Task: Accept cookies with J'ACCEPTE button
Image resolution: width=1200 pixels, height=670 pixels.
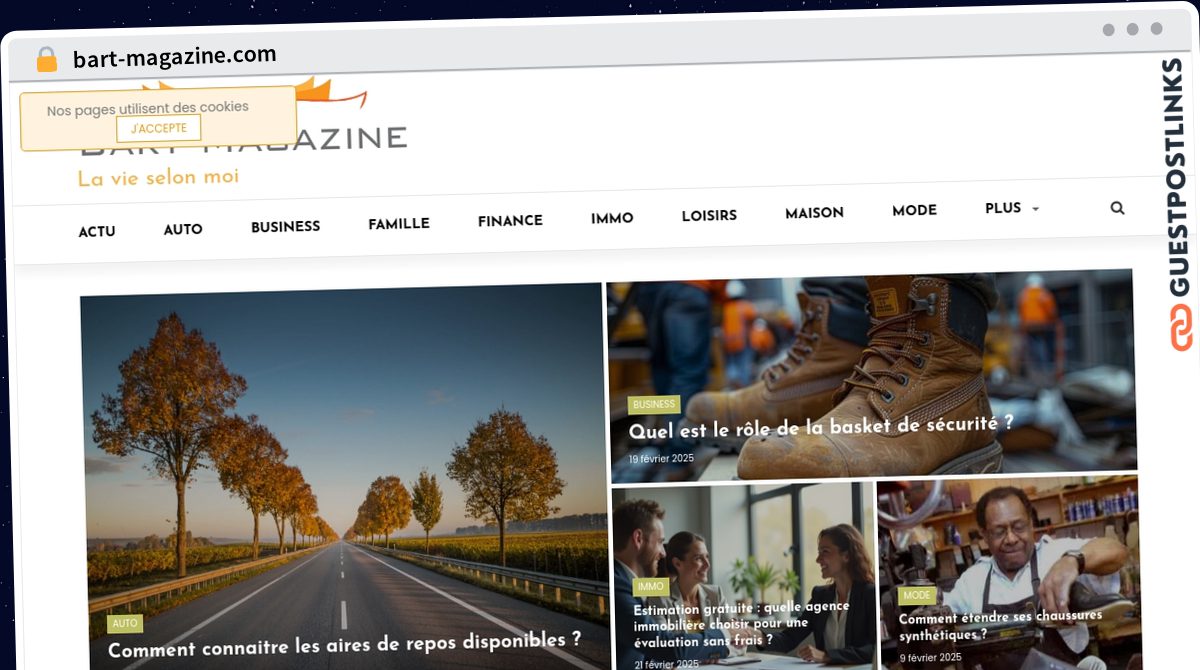Action: click(158, 128)
